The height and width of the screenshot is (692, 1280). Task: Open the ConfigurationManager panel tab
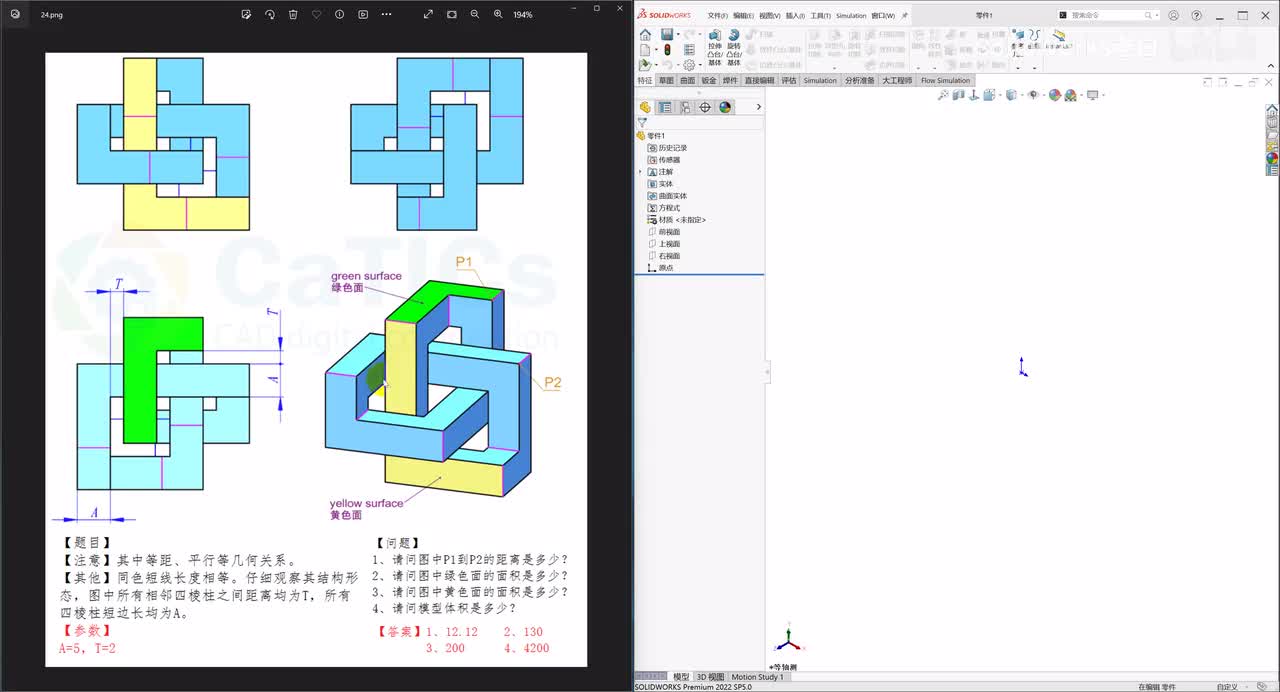tap(685, 107)
